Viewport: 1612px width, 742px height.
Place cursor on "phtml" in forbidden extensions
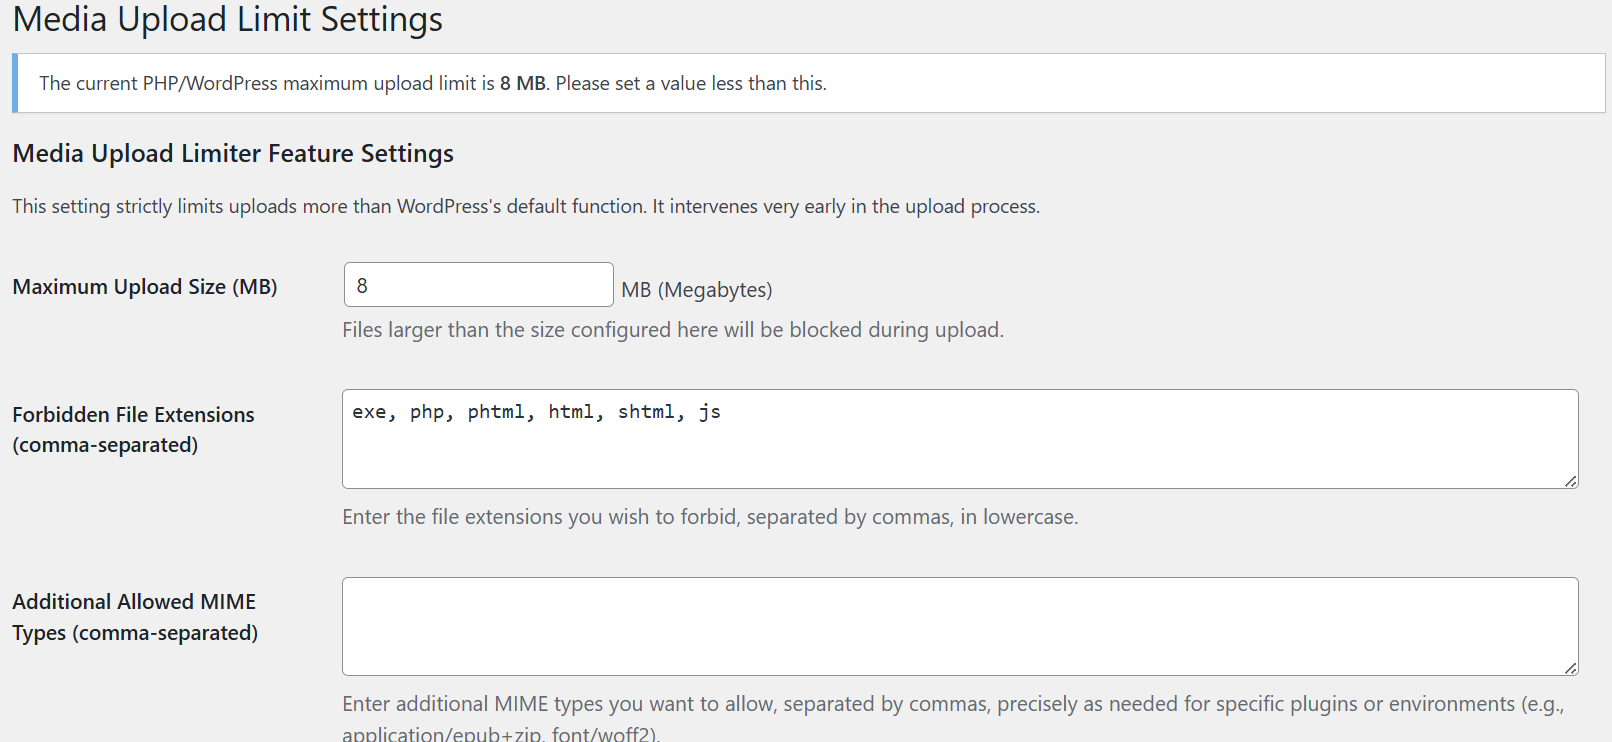496,412
